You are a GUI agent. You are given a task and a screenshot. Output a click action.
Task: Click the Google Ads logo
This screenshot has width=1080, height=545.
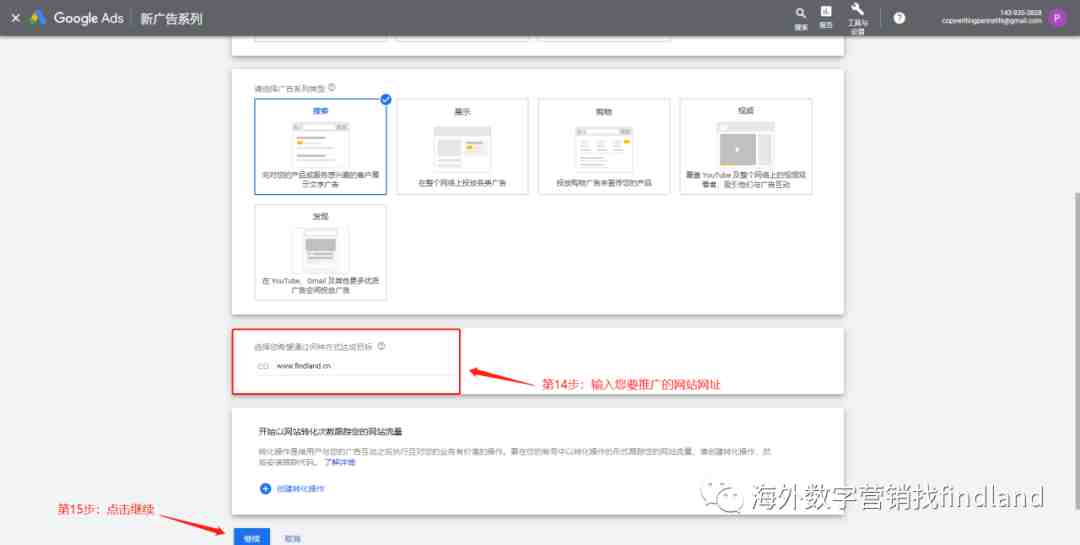click(77, 18)
